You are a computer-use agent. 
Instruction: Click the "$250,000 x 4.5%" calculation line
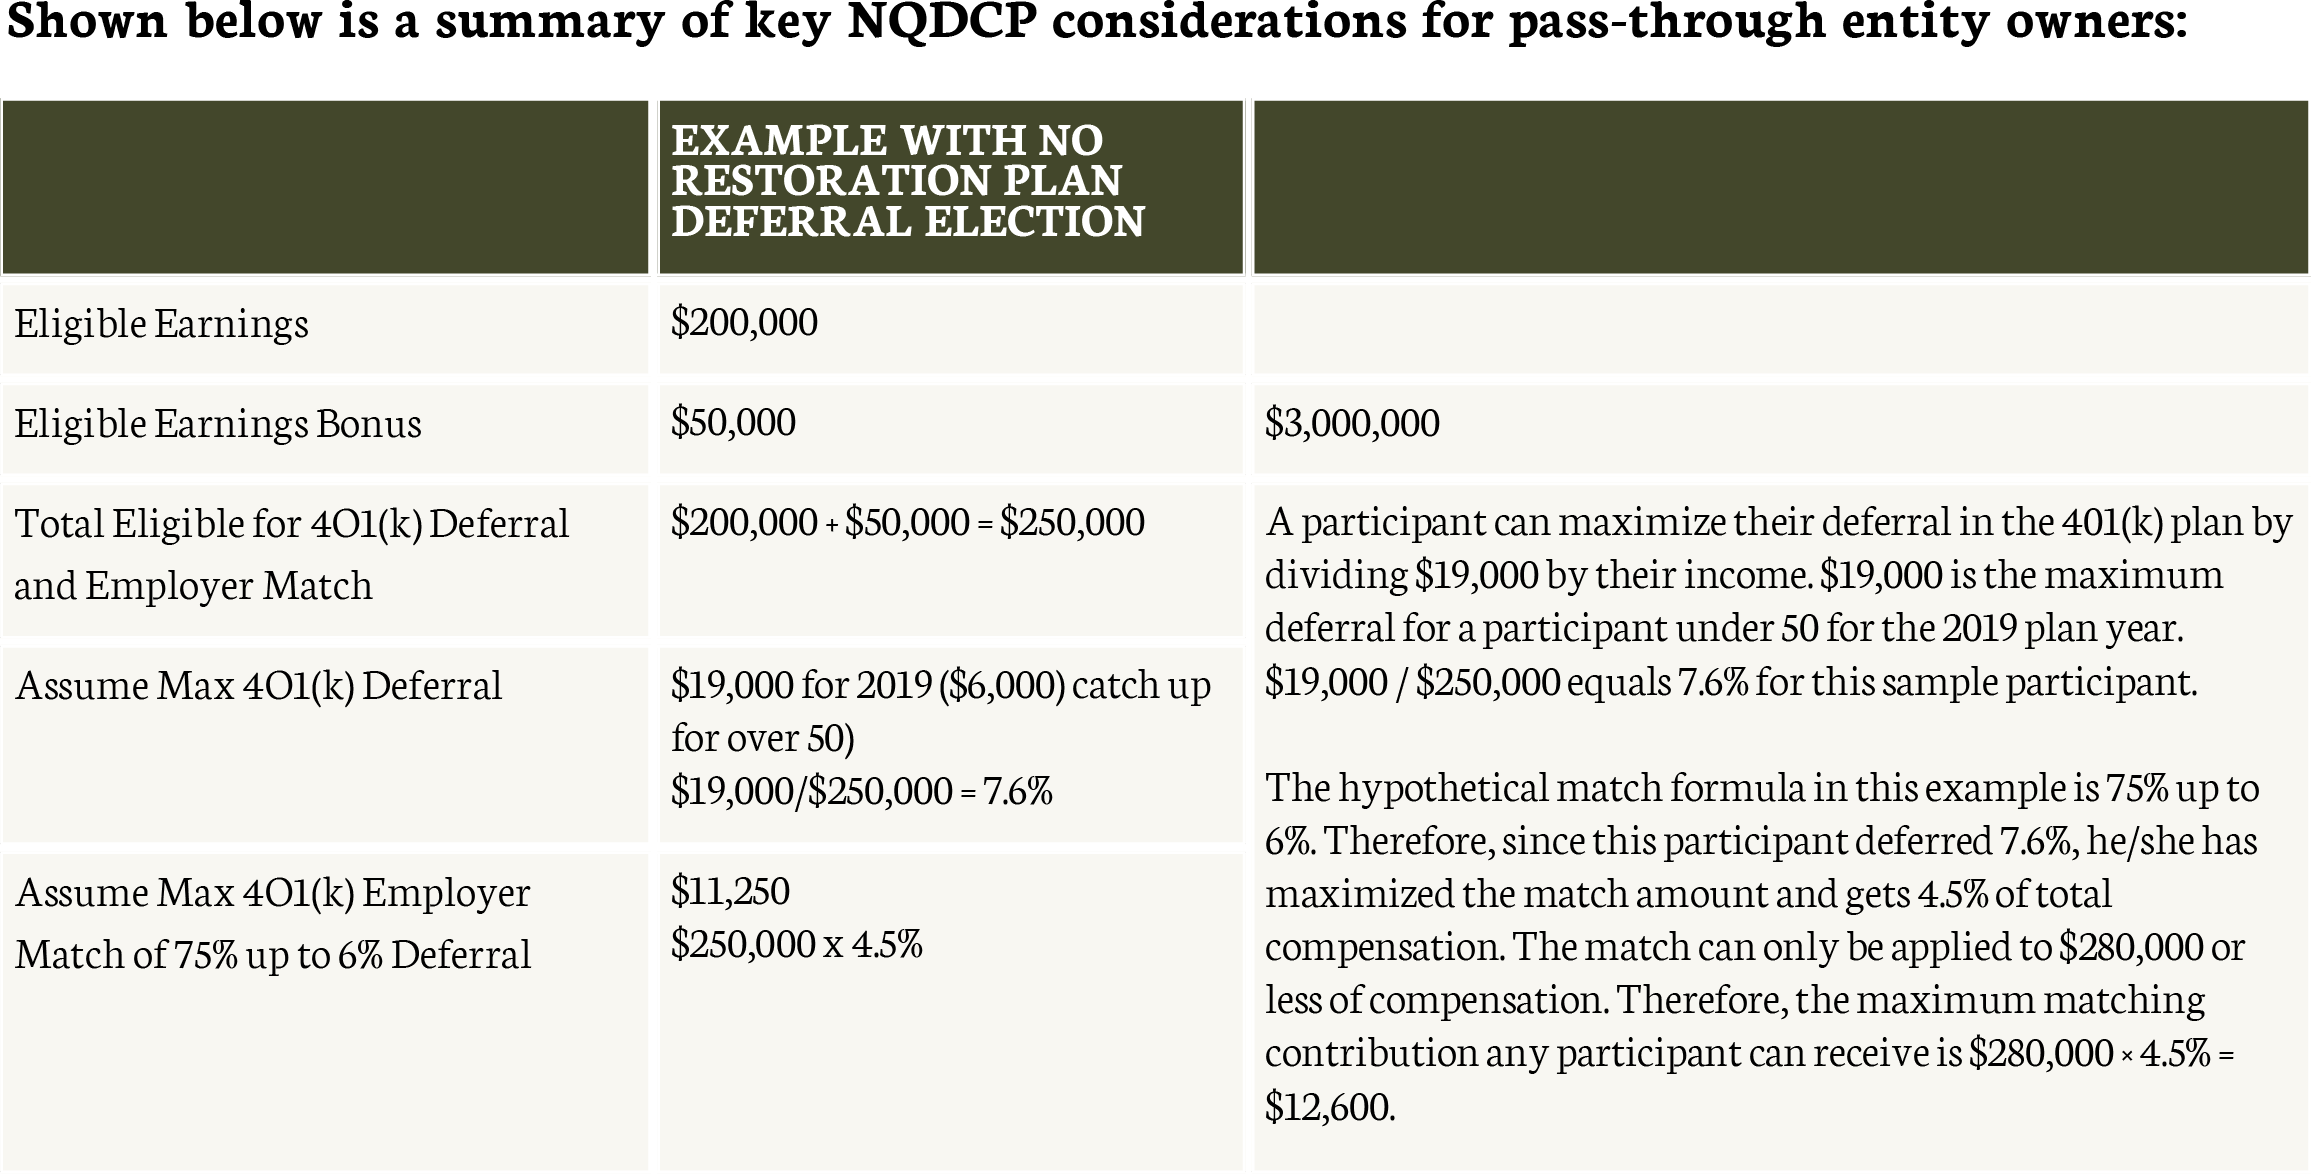(x=796, y=944)
